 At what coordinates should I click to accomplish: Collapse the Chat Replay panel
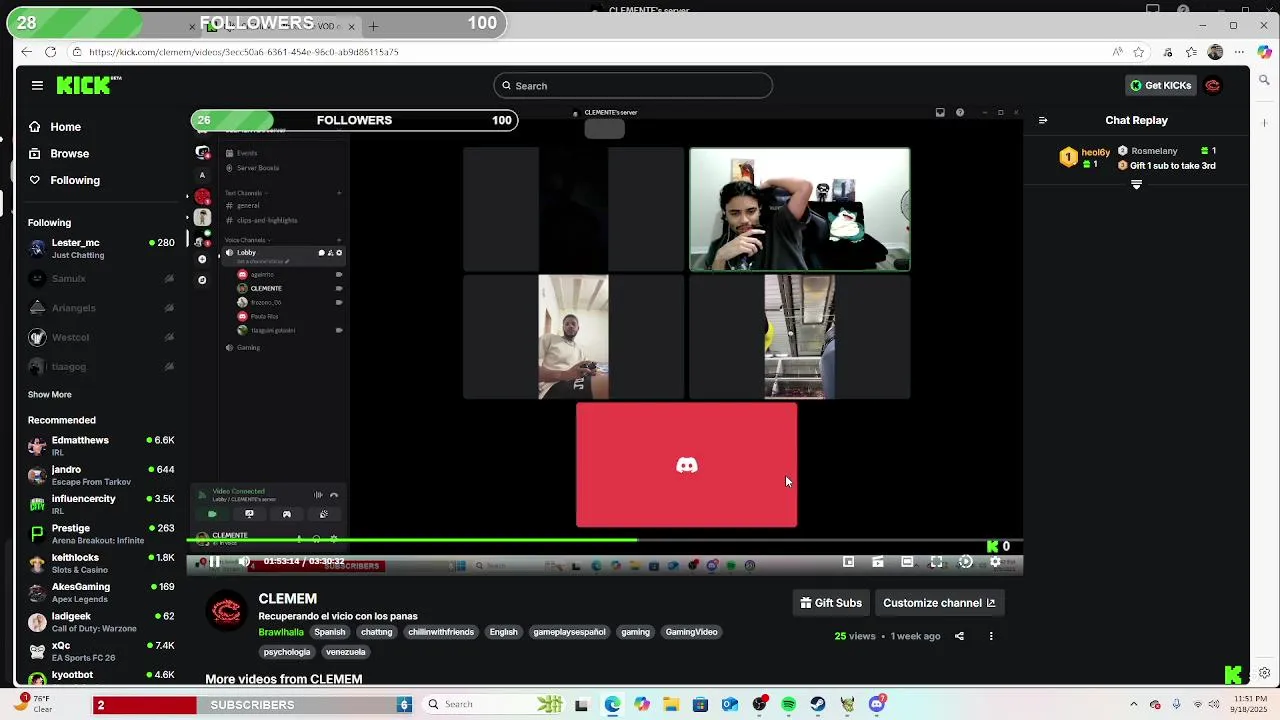[x=1043, y=120]
